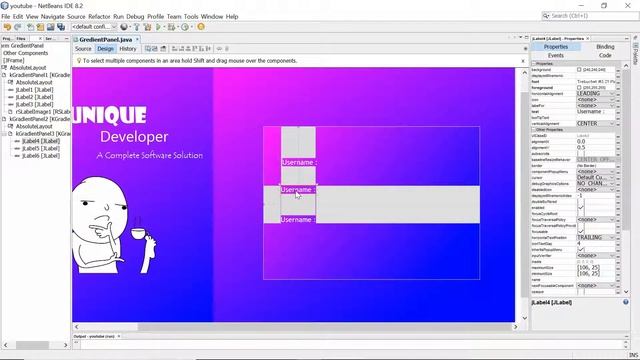Viewport: 640px width, 360px height.
Task: Toggle the doubleBuffered checkbox
Action: tap(580, 202)
